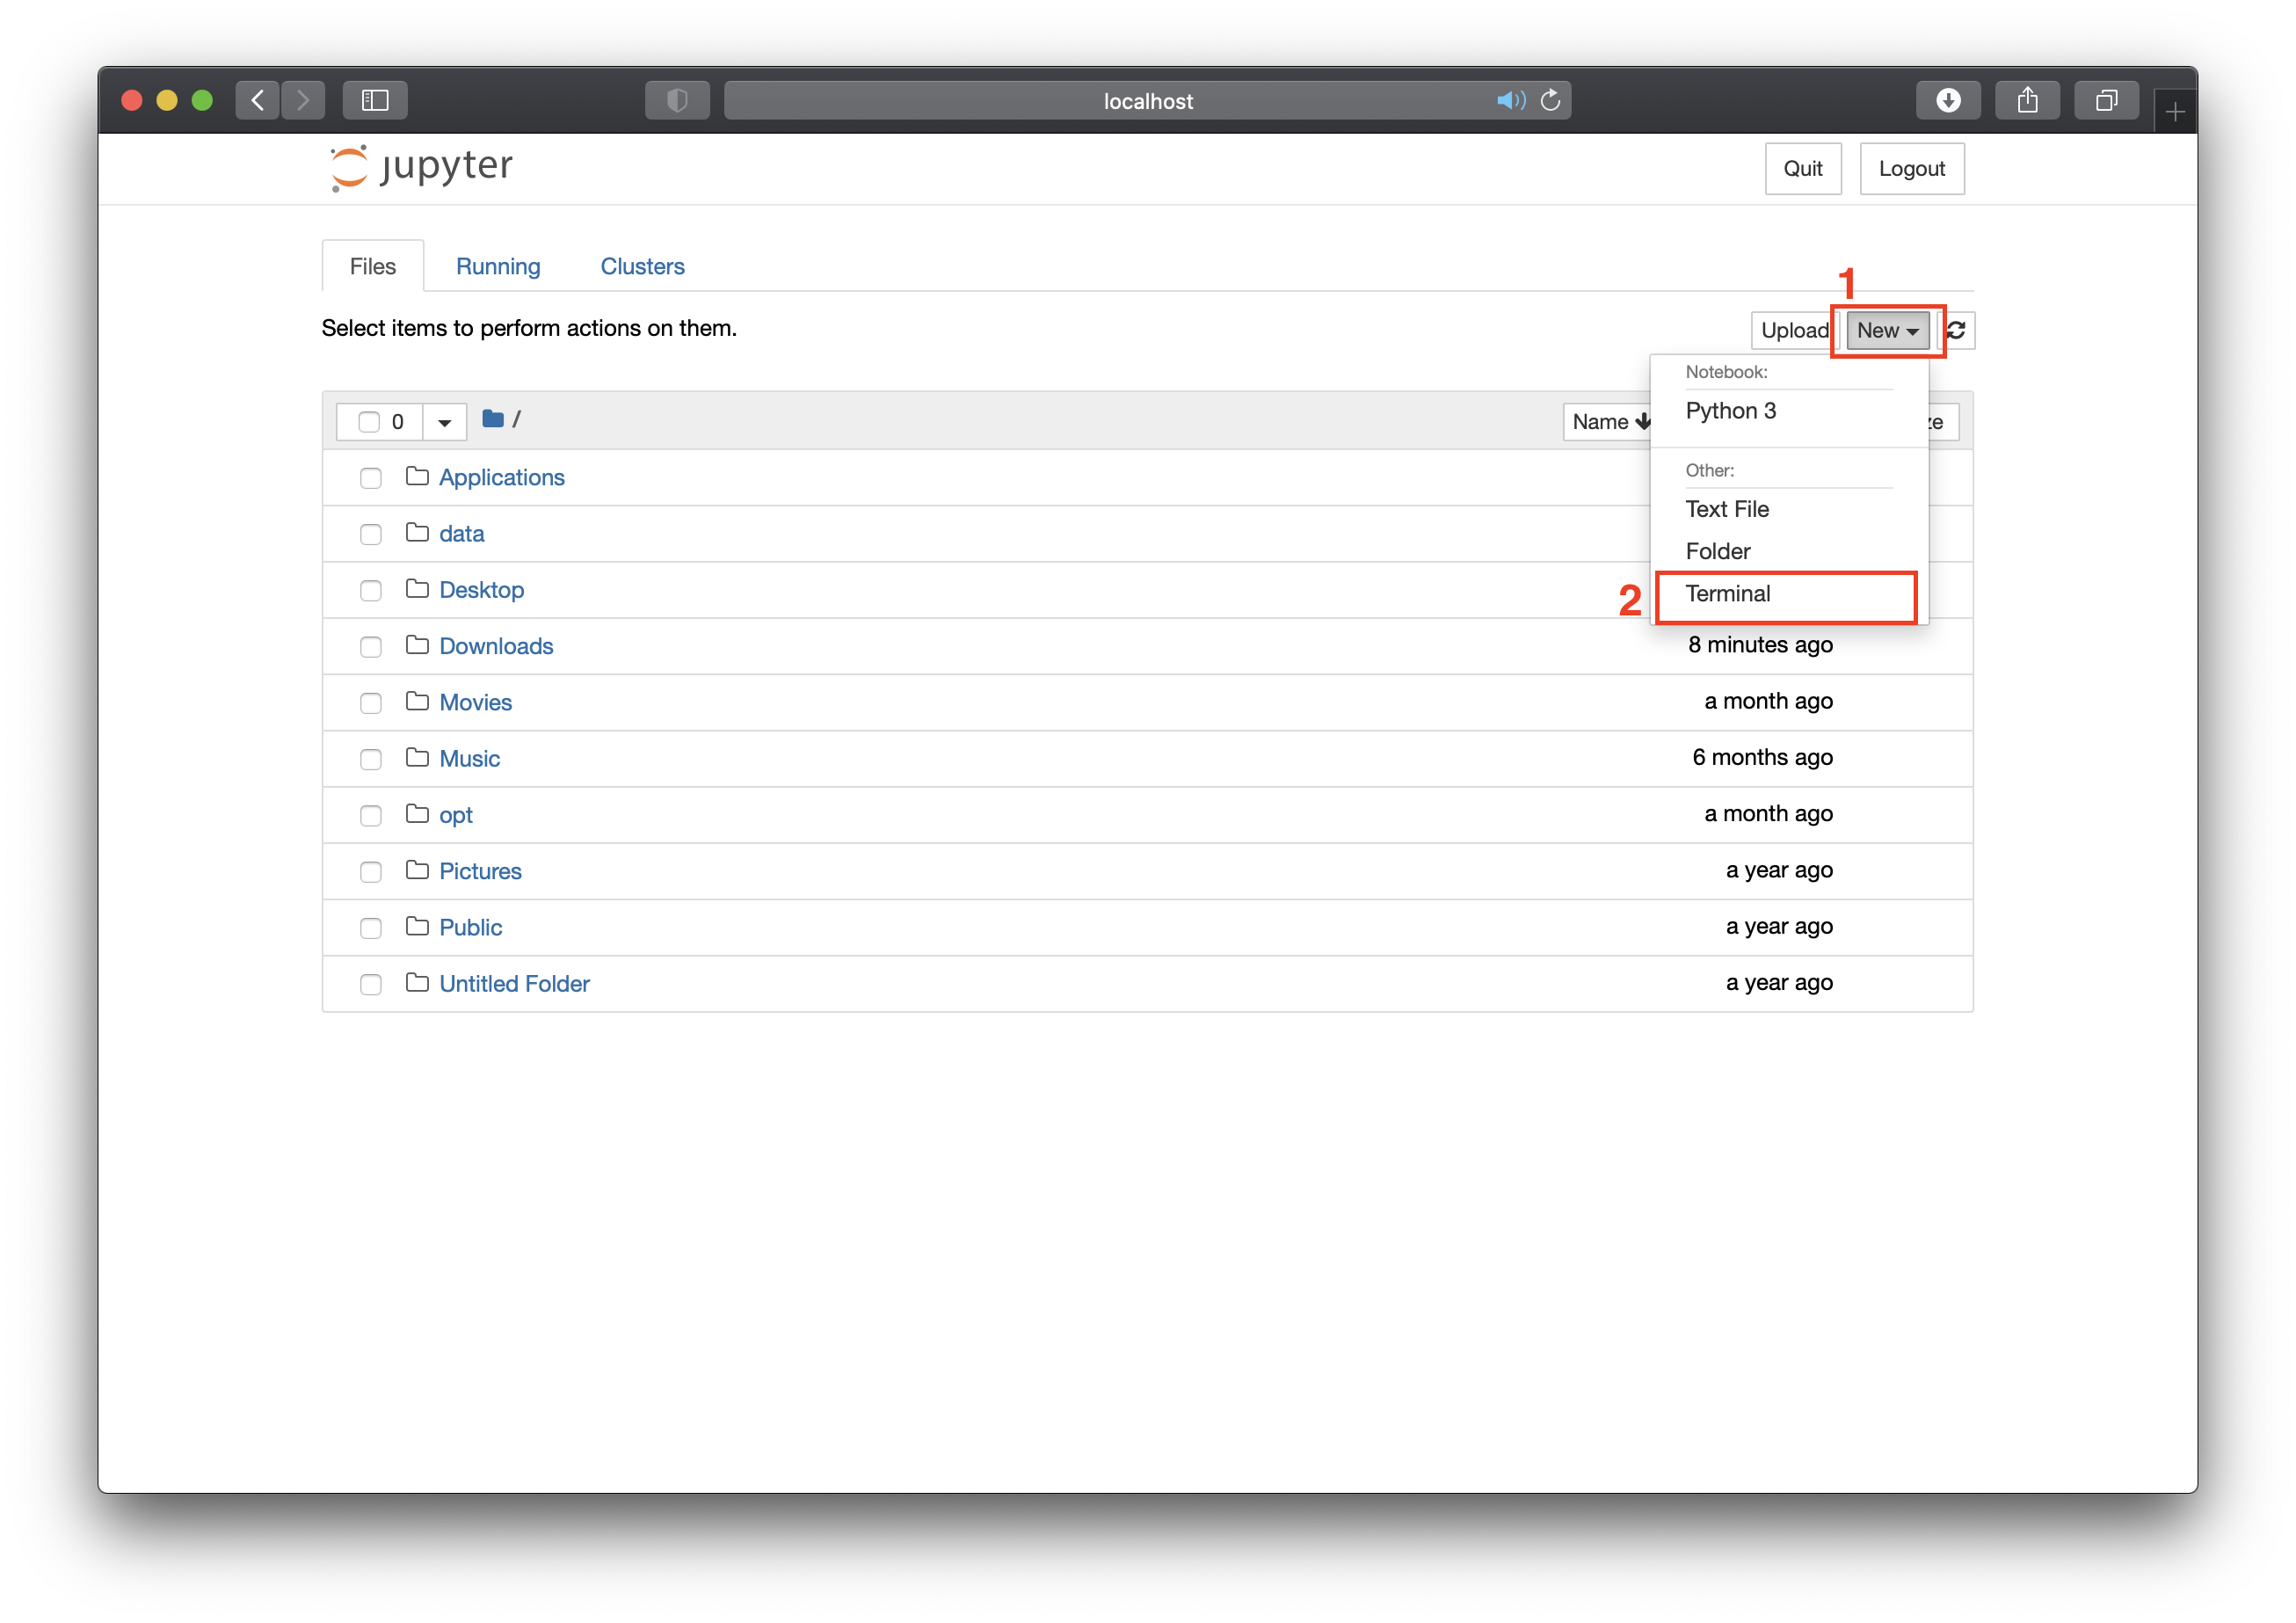Check the Applications folder checkbox
This screenshot has width=2296, height=1623.
(371, 478)
